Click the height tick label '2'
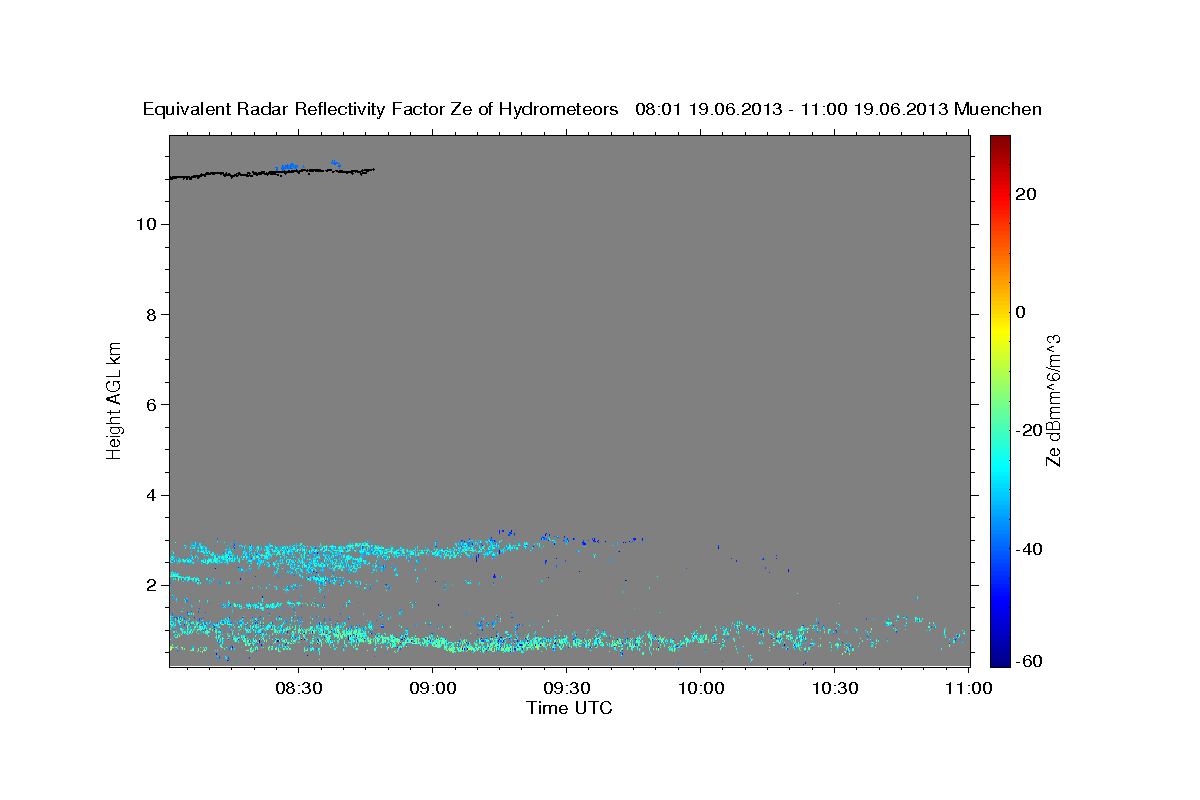Viewport: 1200px width, 800px height. 153,585
